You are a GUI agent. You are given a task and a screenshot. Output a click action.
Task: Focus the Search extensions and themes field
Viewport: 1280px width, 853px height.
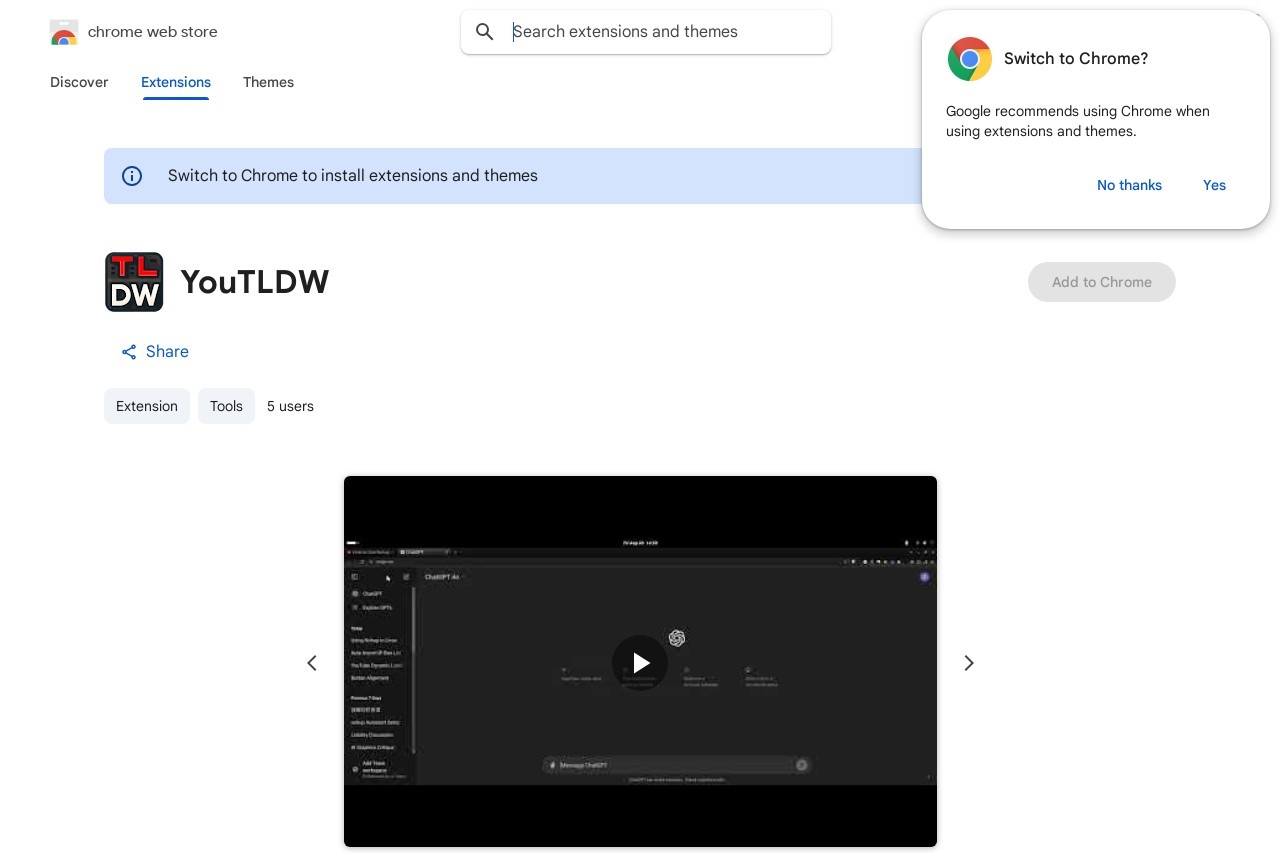point(646,32)
